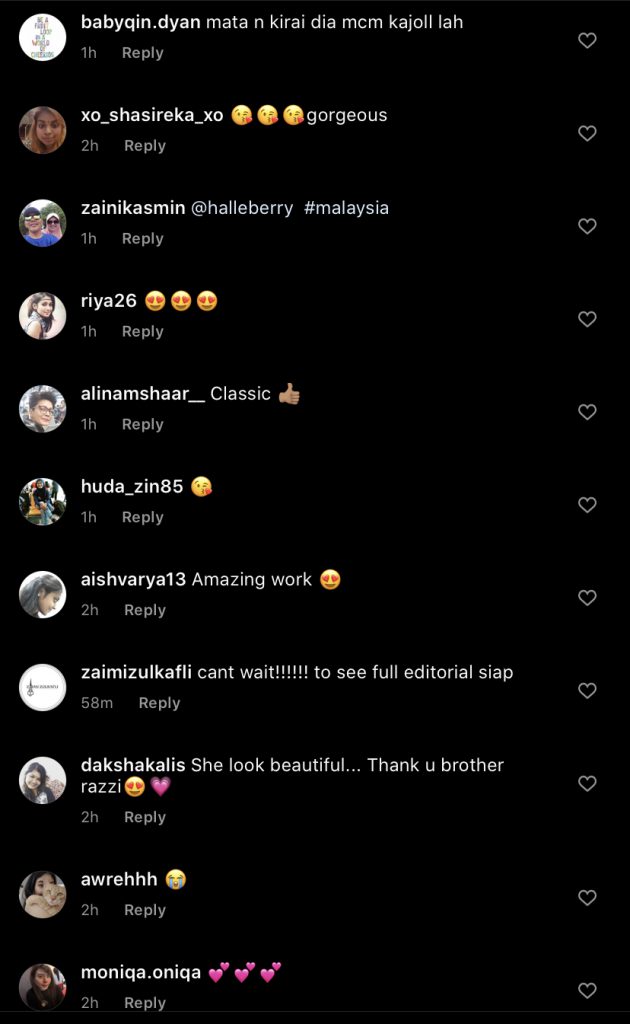Like xo_shasireka_xo's gorgeous comment
The image size is (630, 1024).
point(588,133)
